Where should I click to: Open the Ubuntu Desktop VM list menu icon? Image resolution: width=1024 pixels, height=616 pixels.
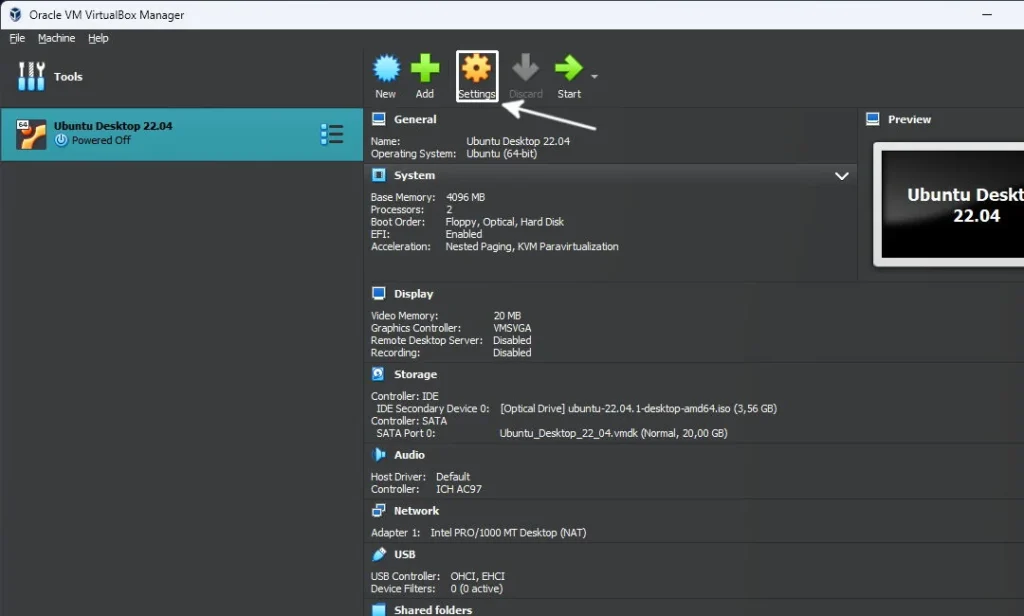coord(332,134)
